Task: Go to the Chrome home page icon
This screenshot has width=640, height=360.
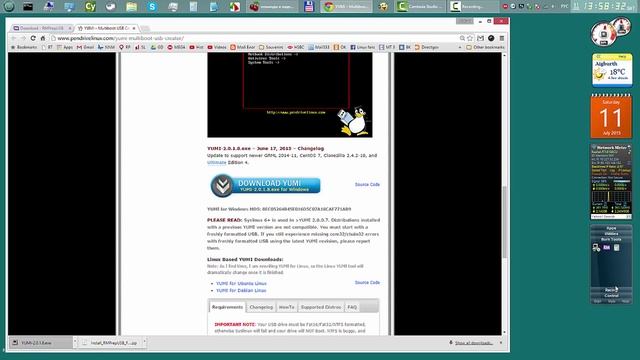Action: pyautogui.click(x=43, y=38)
